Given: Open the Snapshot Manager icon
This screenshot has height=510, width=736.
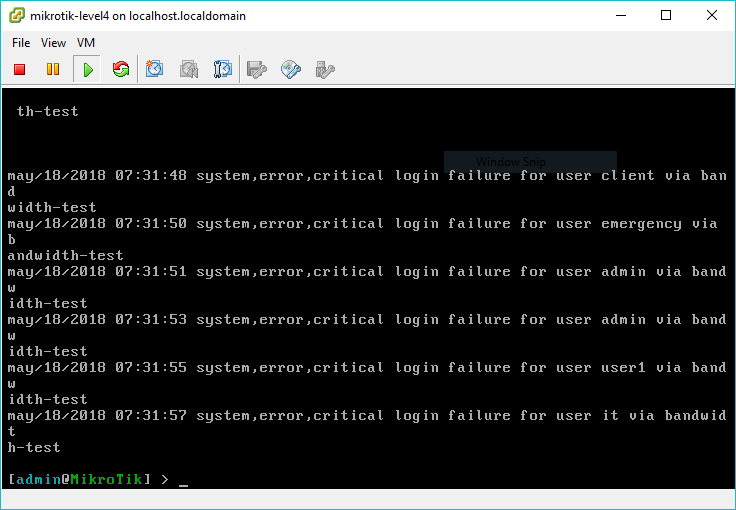Looking at the screenshot, I should click(x=223, y=69).
